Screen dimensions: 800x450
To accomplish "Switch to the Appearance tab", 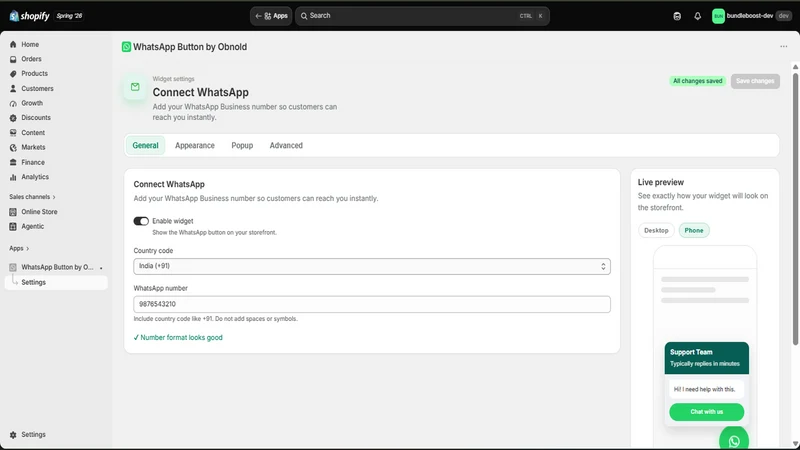I will tap(195, 145).
